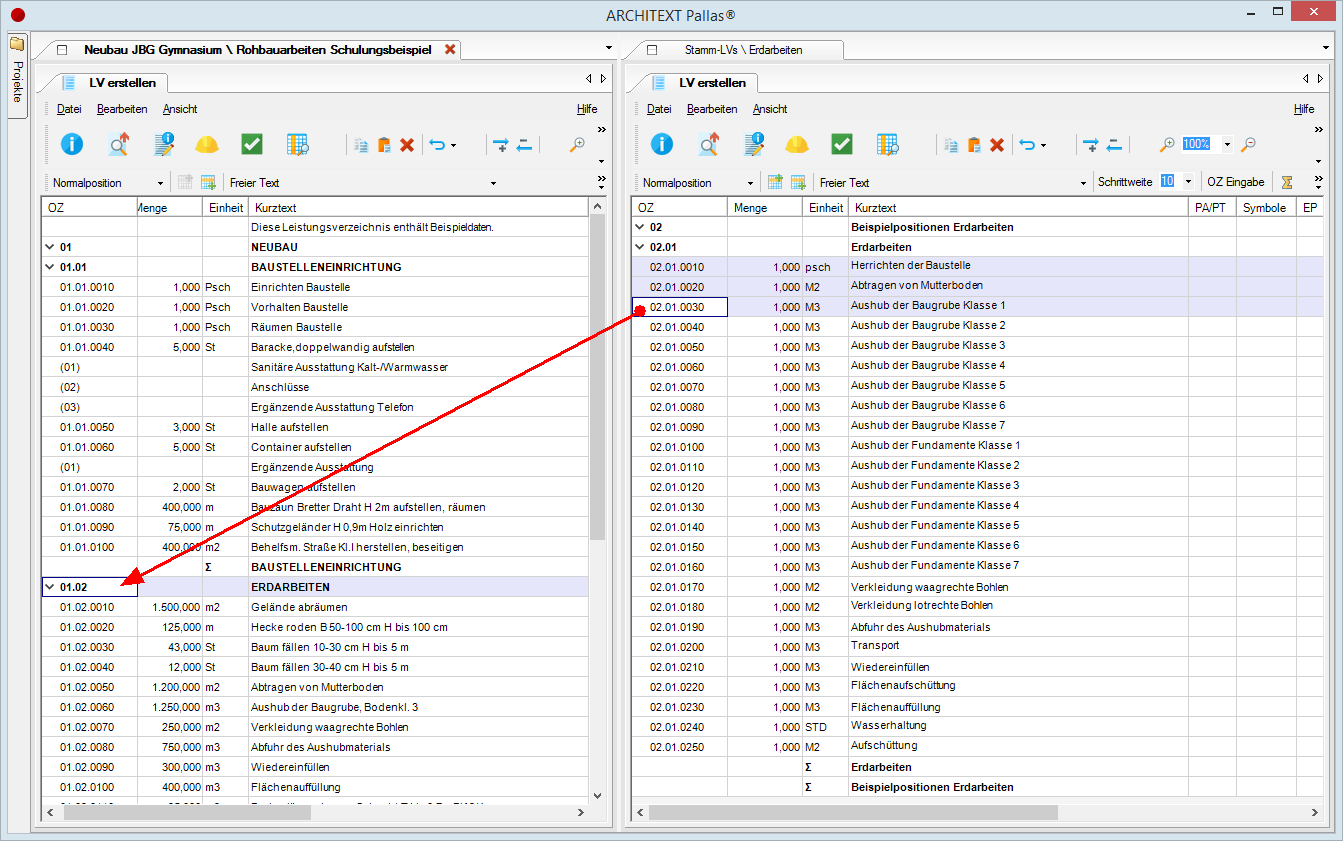1343x841 pixels.
Task: Tick the checkbox on the Neubau JBG Gymnasium tab
Action: (62, 49)
